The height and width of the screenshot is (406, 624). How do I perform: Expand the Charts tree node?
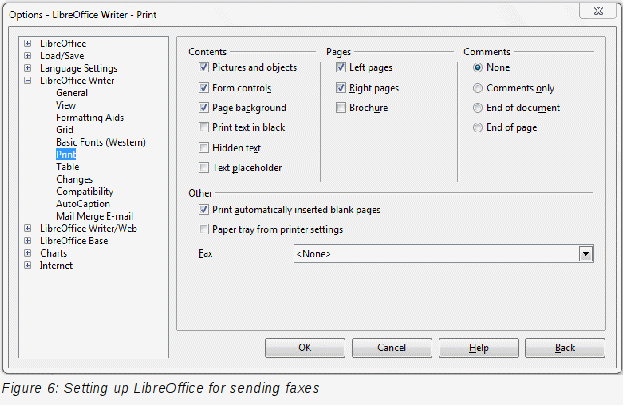click(x=27, y=253)
